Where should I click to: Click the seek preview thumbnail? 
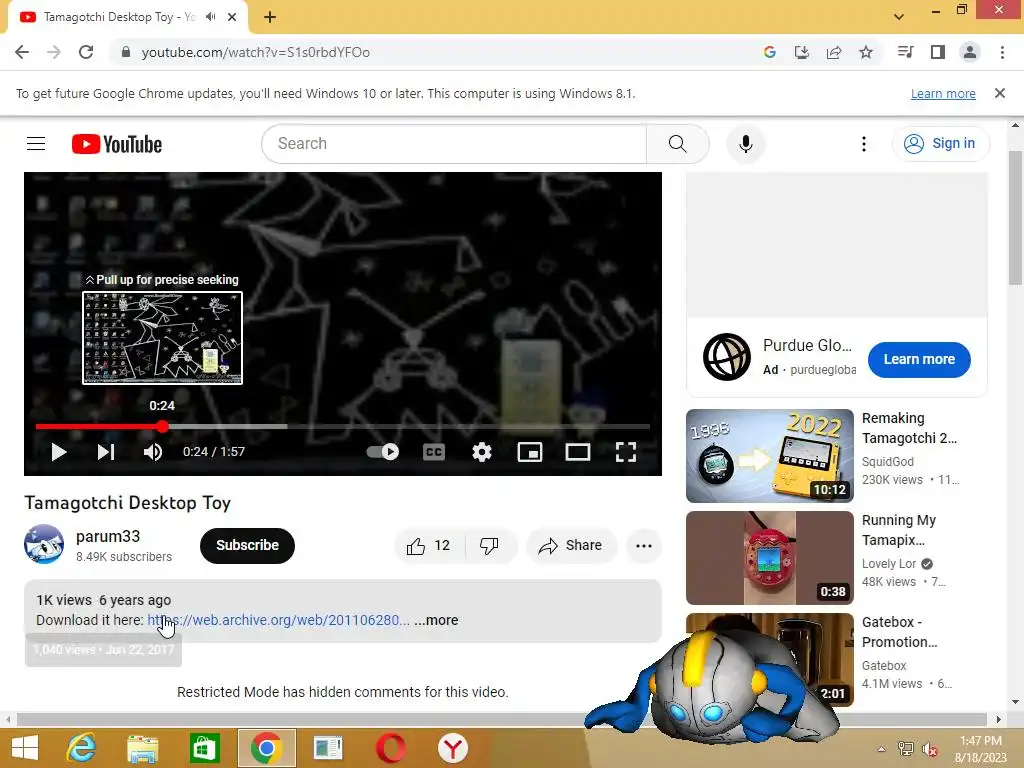[x=162, y=338]
